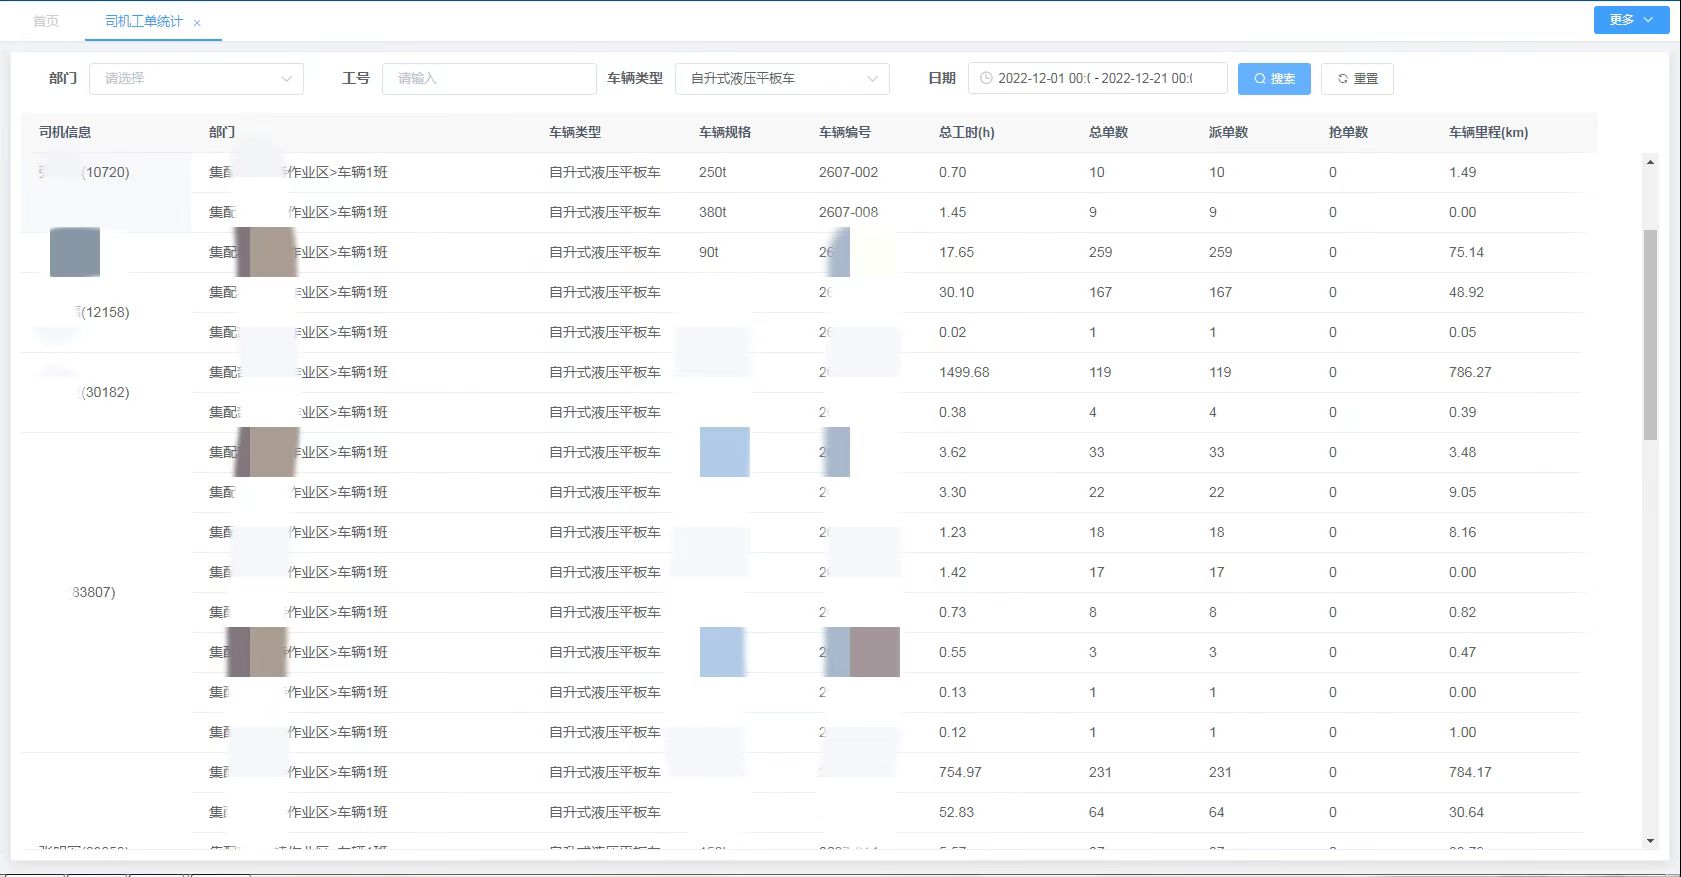
Task: Click the 抢单数 column header
Action: tap(1348, 132)
